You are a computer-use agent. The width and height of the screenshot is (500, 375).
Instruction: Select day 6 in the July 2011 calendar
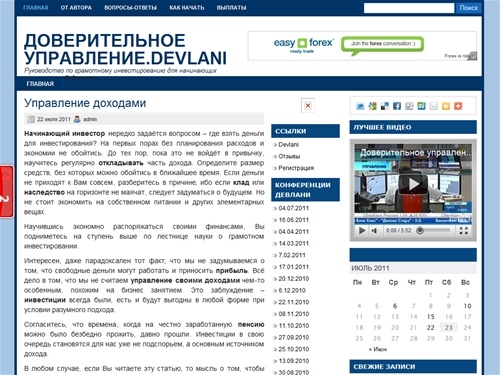tap(395, 306)
